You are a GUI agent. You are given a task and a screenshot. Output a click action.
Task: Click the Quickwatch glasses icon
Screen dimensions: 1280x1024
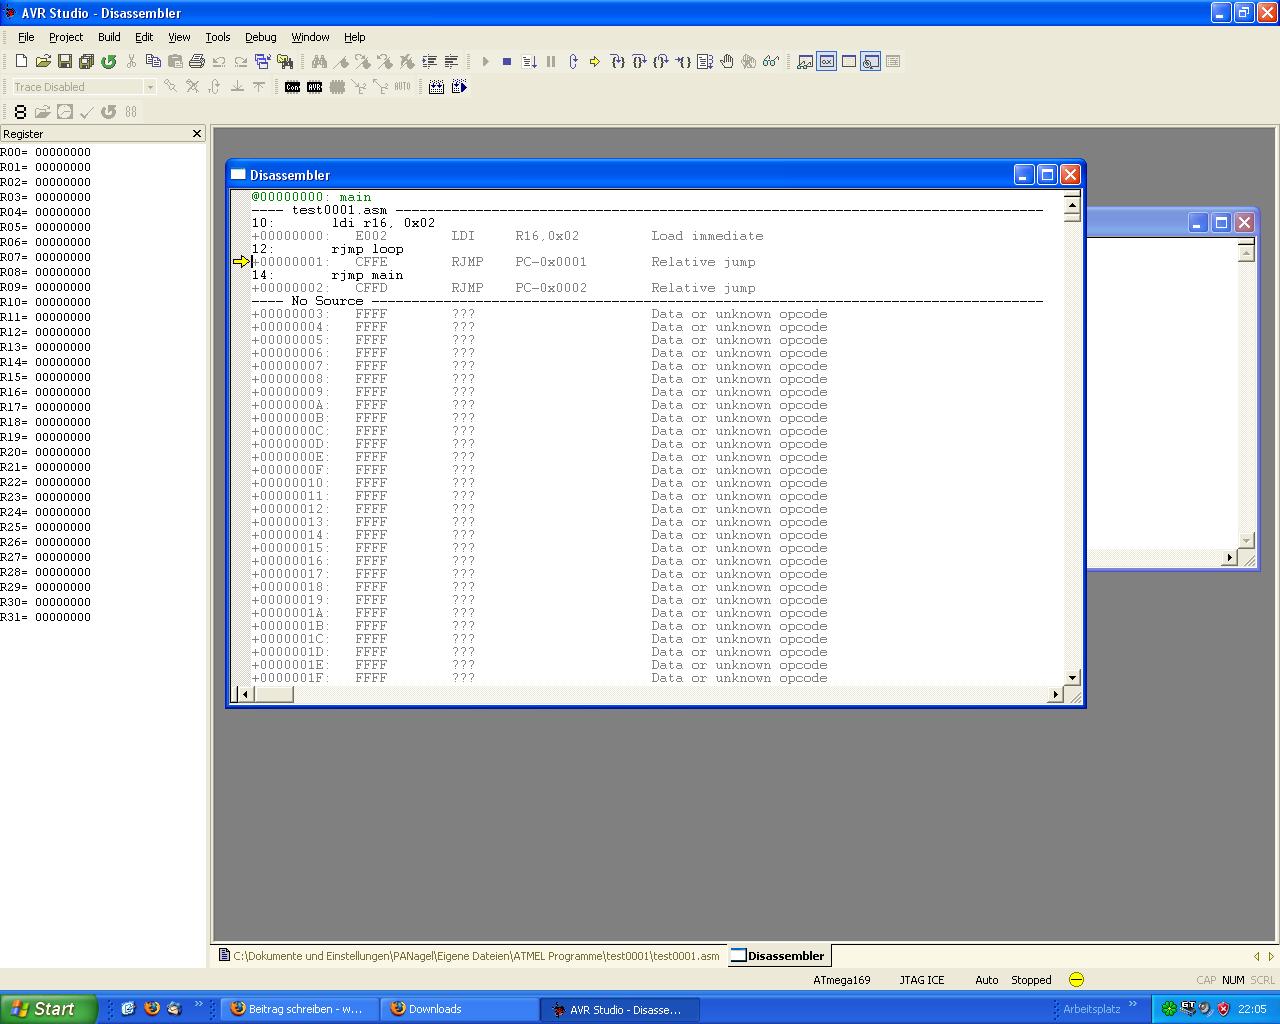click(x=771, y=62)
